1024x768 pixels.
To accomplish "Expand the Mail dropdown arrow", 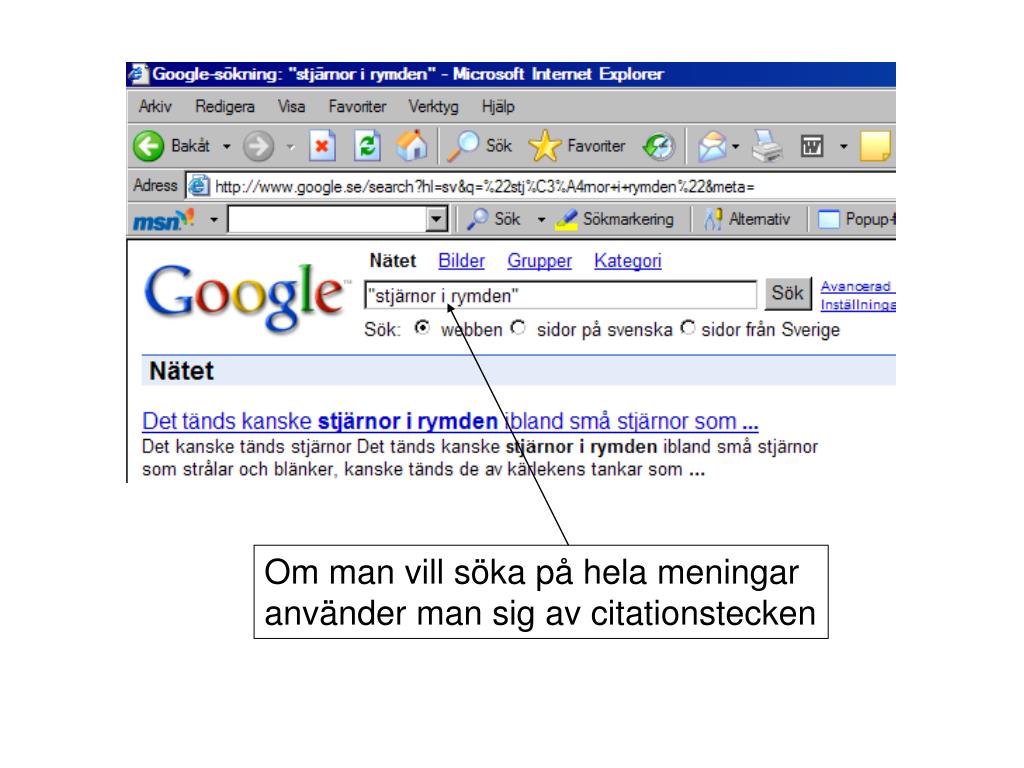I will 736,146.
